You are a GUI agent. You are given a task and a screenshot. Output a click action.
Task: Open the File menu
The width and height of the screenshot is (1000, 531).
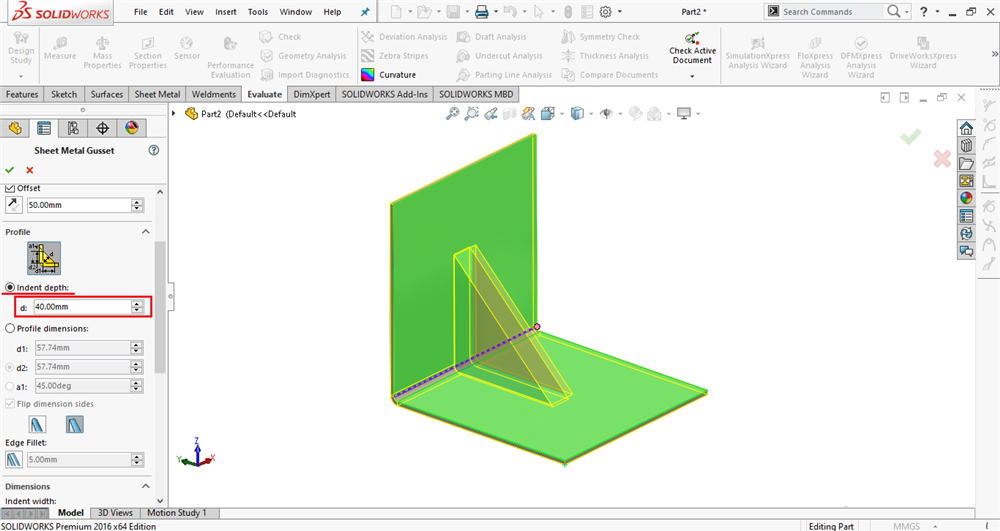pyautogui.click(x=140, y=12)
